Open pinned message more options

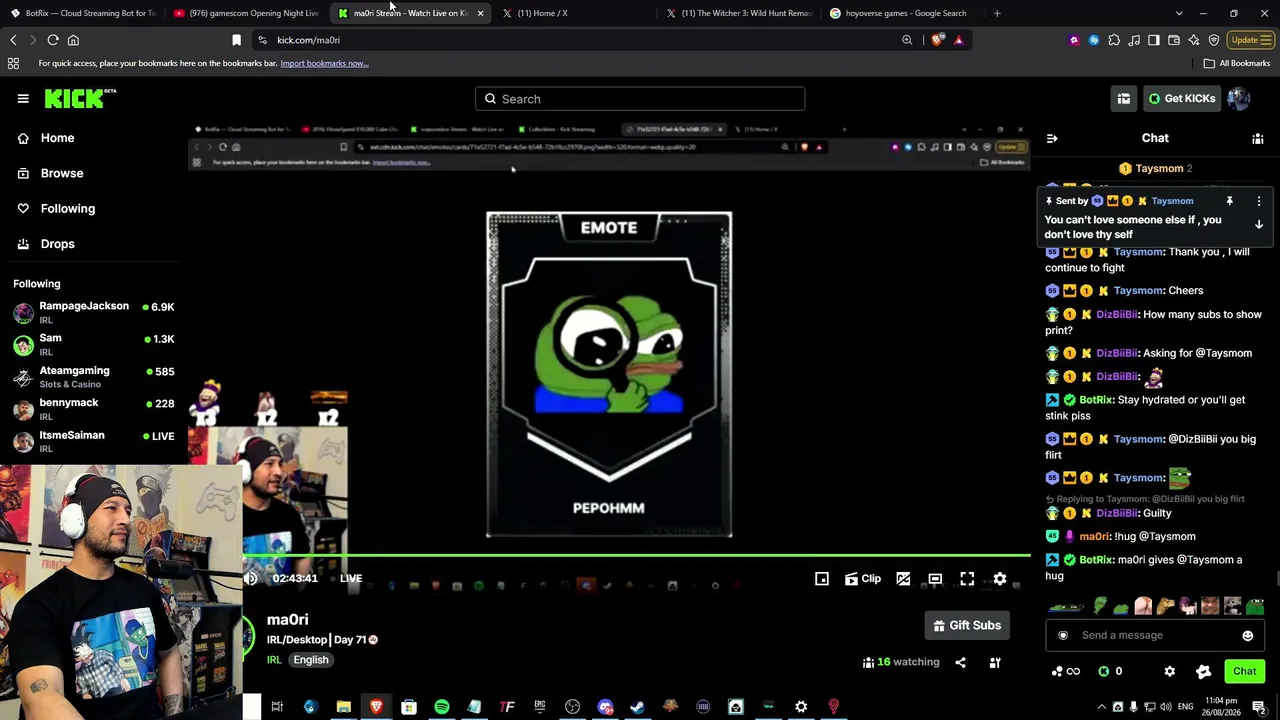point(1259,201)
